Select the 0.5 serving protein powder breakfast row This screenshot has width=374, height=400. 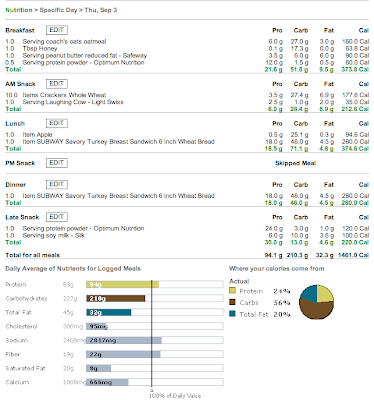click(x=187, y=63)
